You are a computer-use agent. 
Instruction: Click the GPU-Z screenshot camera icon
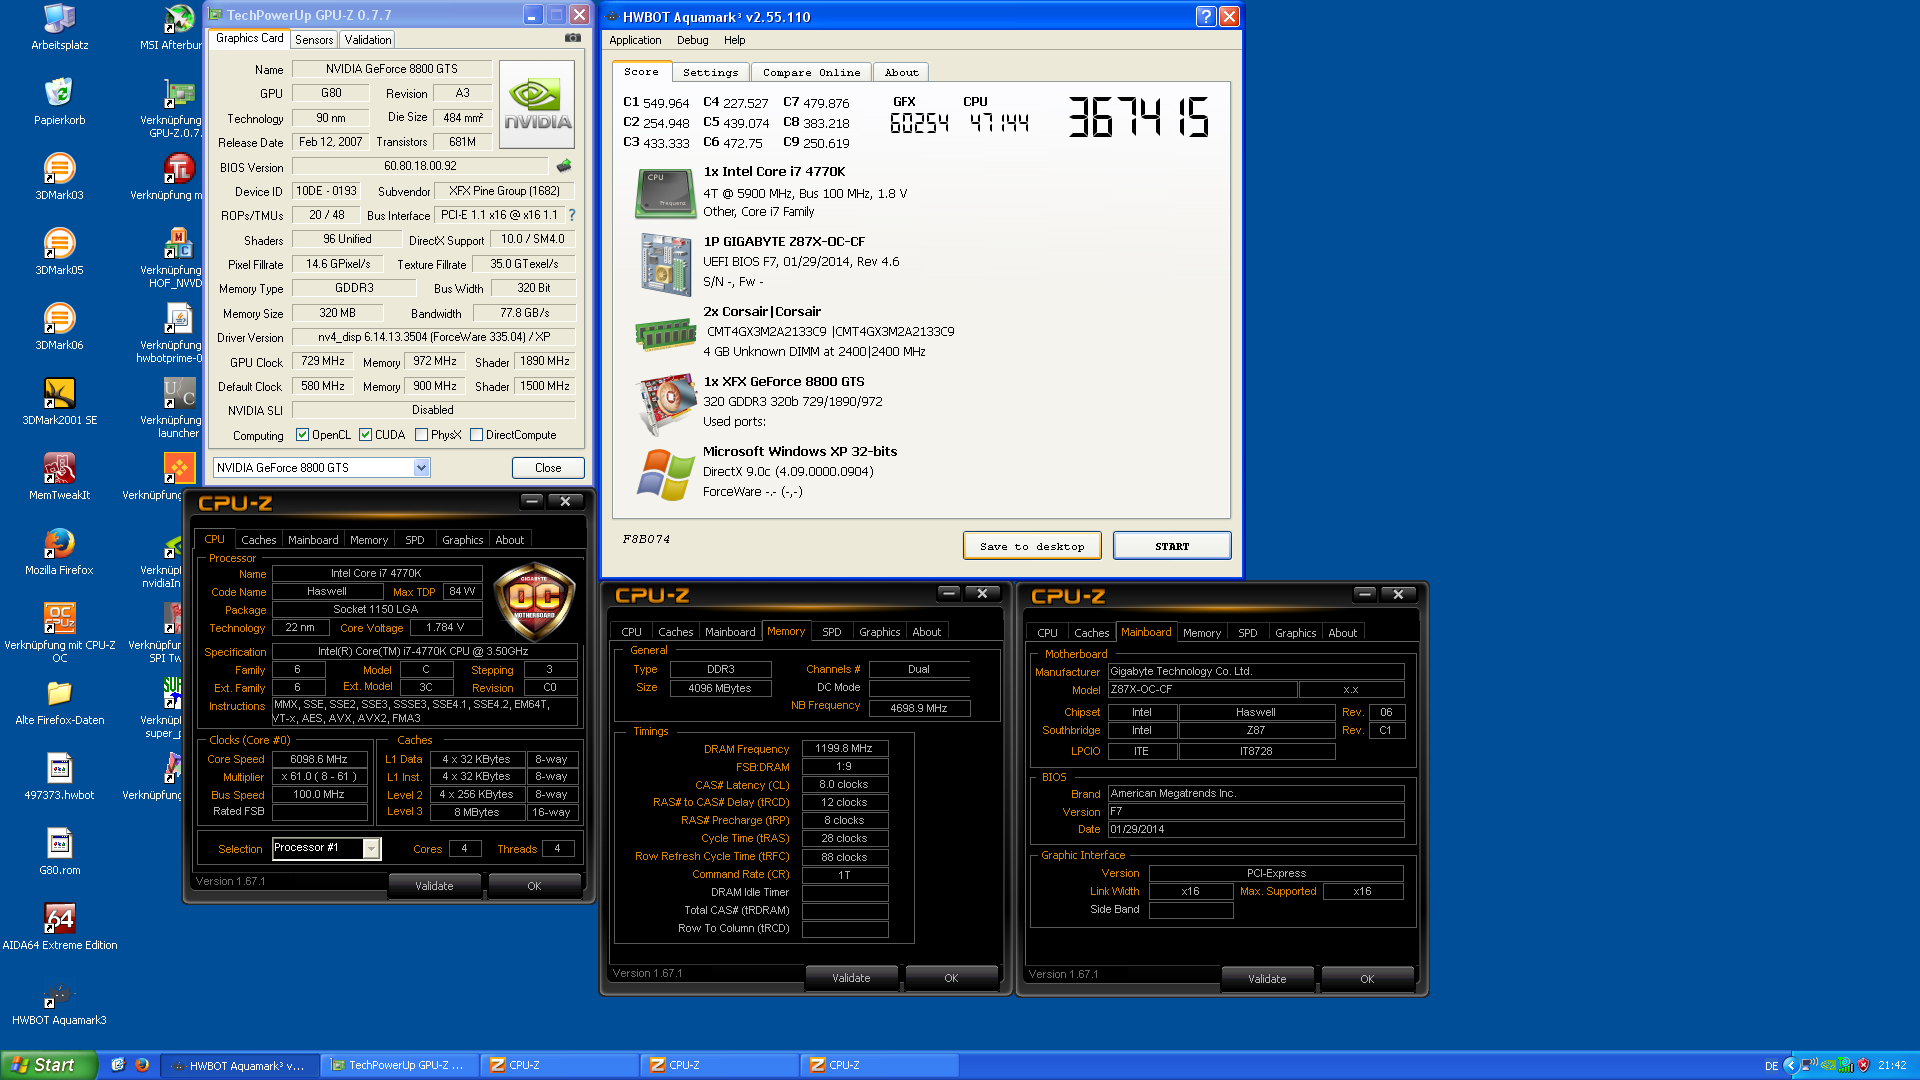tap(573, 38)
